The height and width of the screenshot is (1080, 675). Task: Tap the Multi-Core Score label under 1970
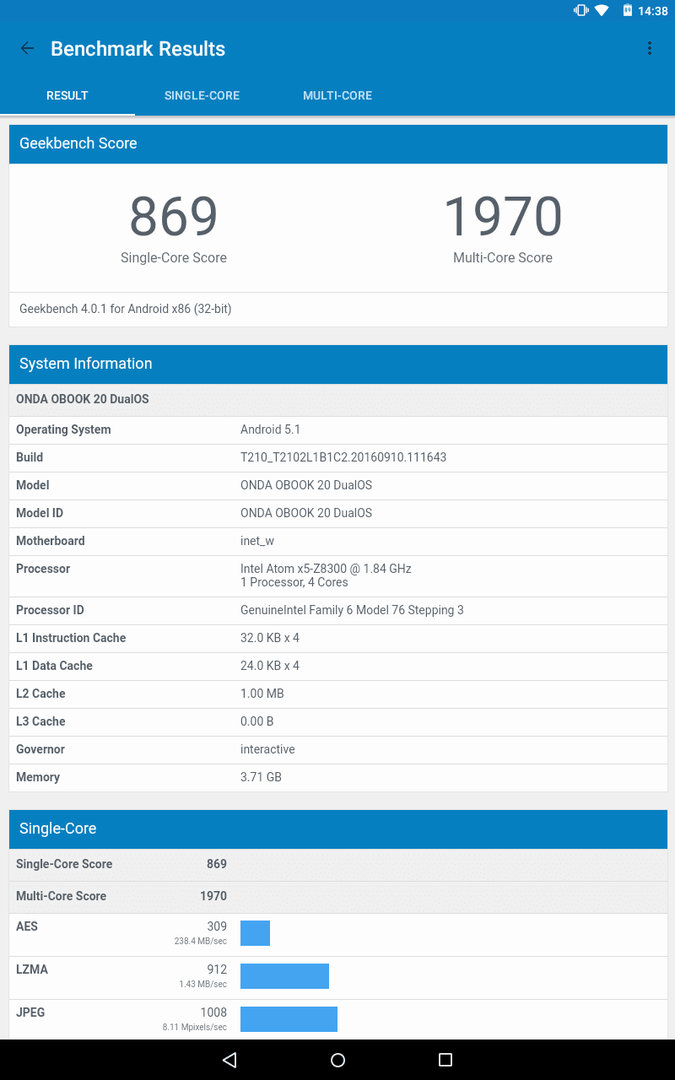[x=503, y=258]
